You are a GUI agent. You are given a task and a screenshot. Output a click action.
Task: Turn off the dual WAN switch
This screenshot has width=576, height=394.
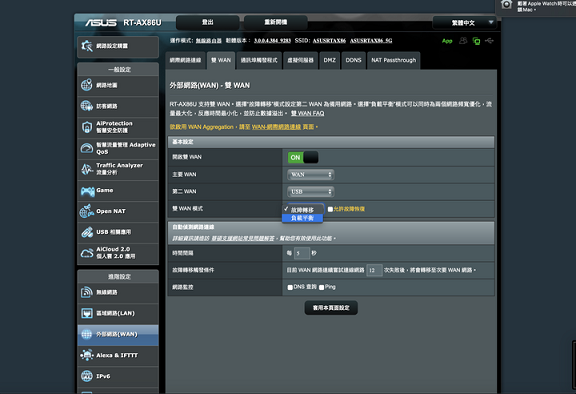click(303, 158)
